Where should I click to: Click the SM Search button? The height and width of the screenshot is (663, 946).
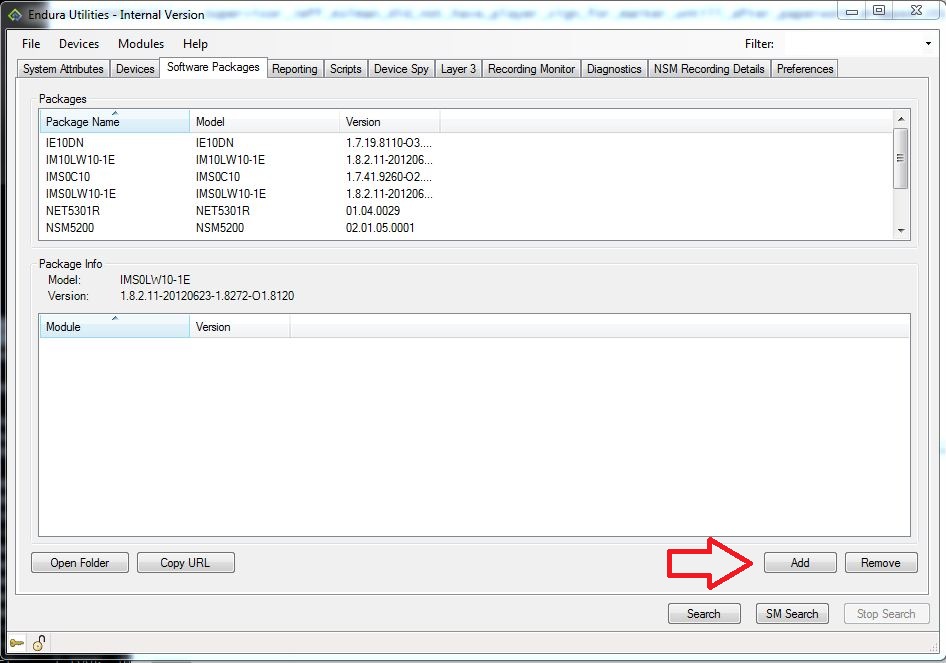coord(792,613)
